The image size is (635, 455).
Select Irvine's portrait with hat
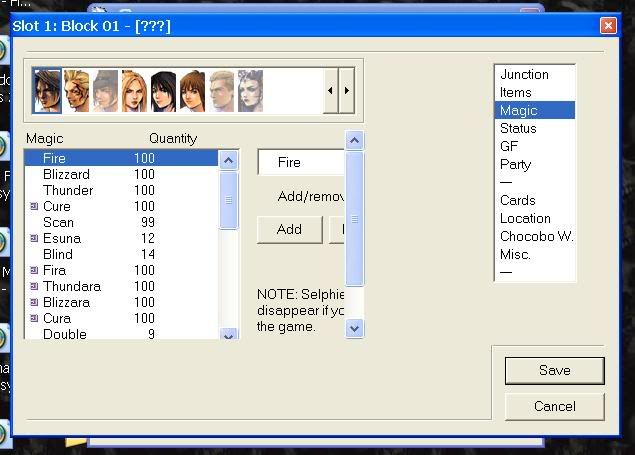(105, 91)
